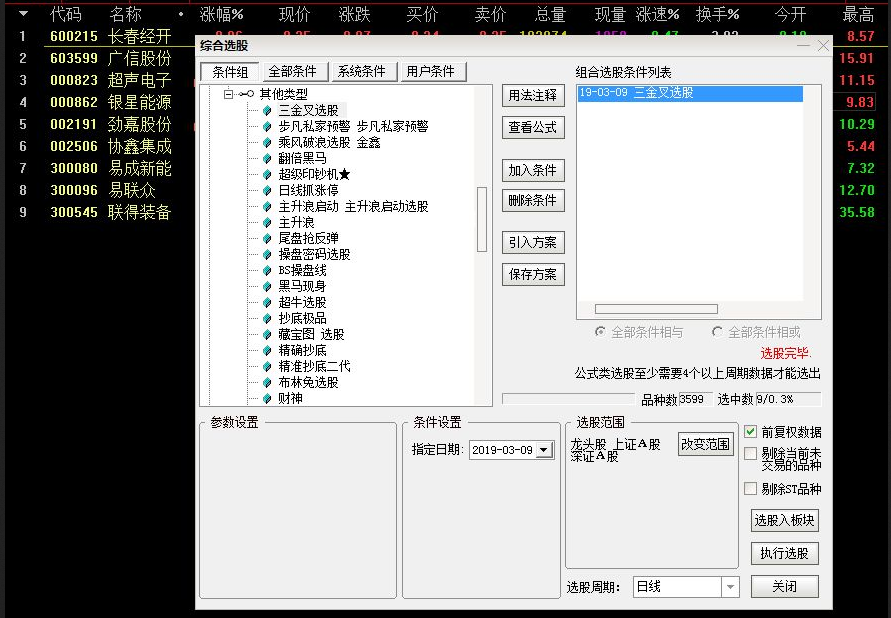Click the 选股入板块 button

coord(785,520)
